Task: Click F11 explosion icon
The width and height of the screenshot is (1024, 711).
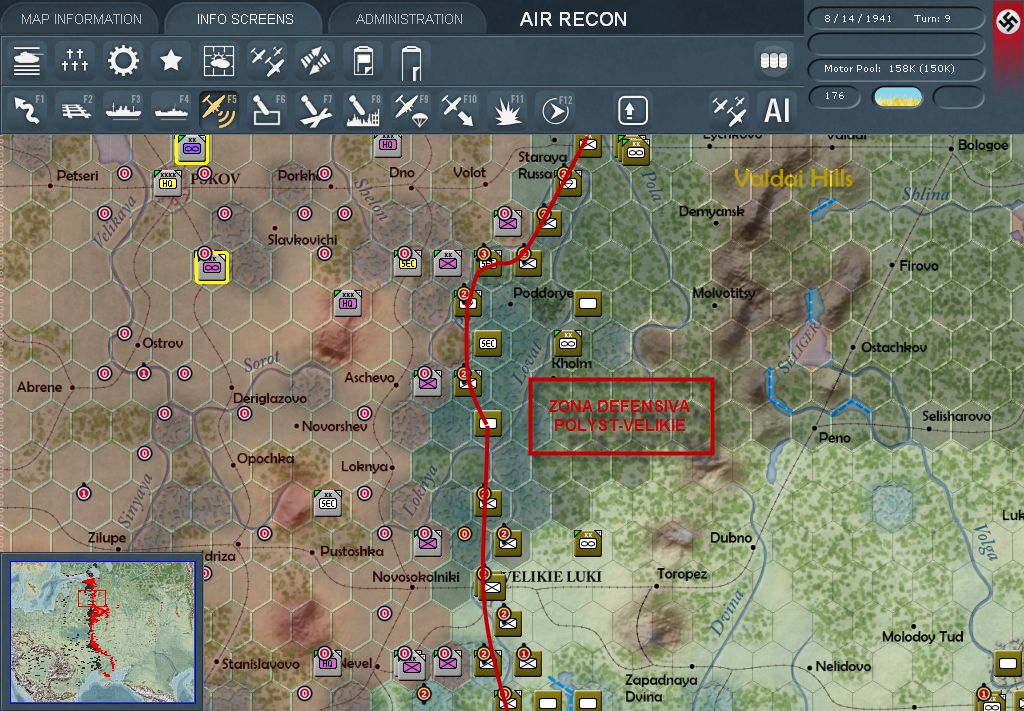Action: (x=508, y=109)
